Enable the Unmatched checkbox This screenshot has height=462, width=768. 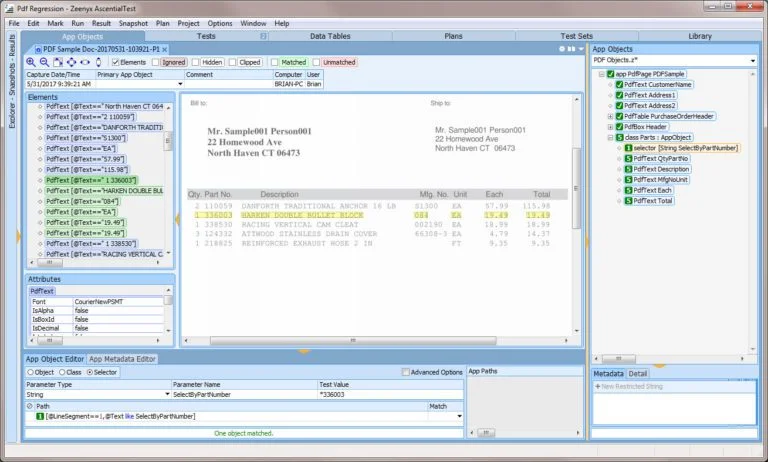316,62
